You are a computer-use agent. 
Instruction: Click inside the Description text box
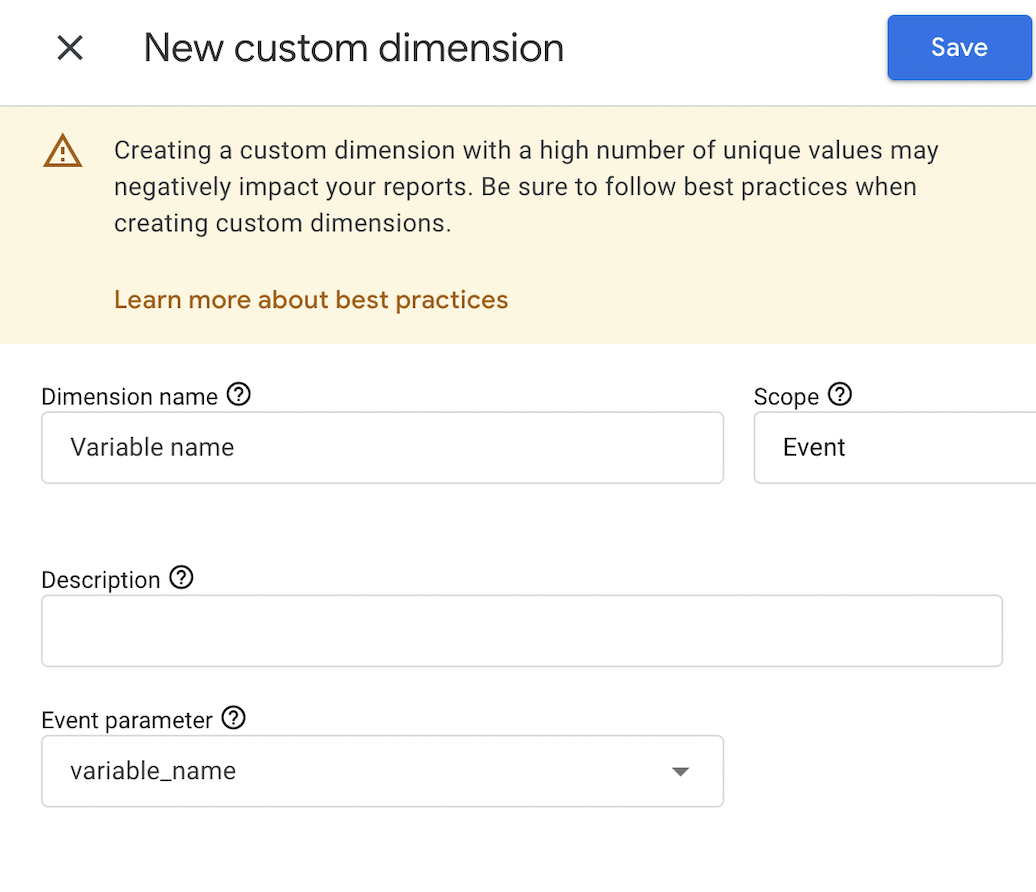tap(520, 630)
